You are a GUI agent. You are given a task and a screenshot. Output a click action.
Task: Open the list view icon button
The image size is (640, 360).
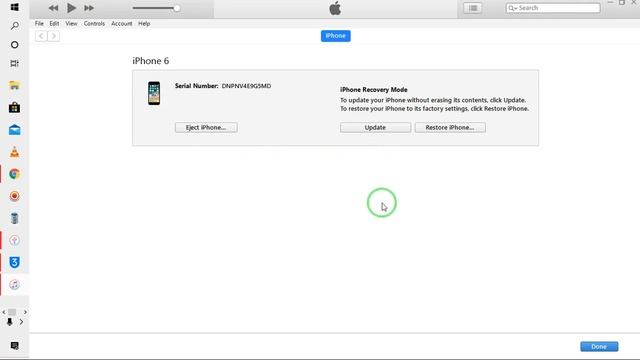pos(473,8)
